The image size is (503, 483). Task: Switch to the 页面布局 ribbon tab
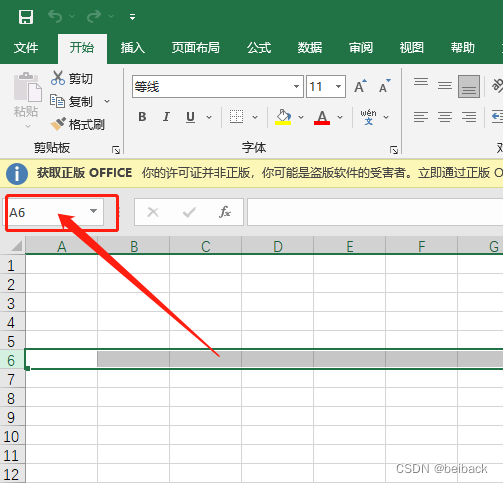coord(196,48)
